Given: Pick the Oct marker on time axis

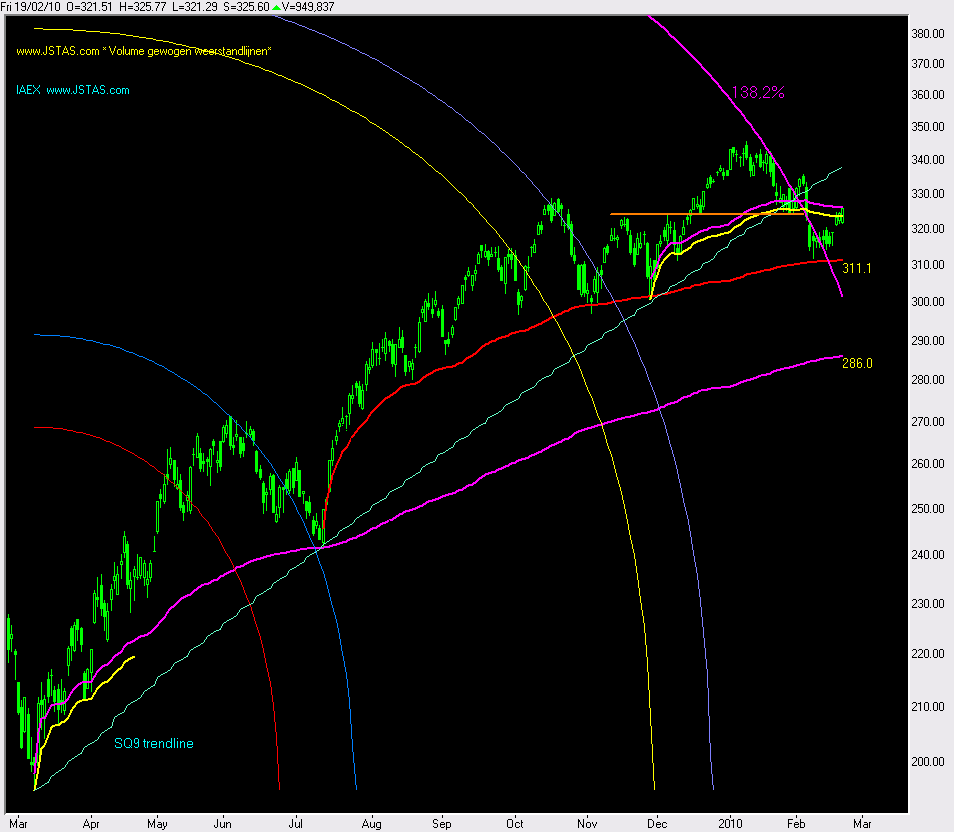Looking at the screenshot, I should (515, 823).
